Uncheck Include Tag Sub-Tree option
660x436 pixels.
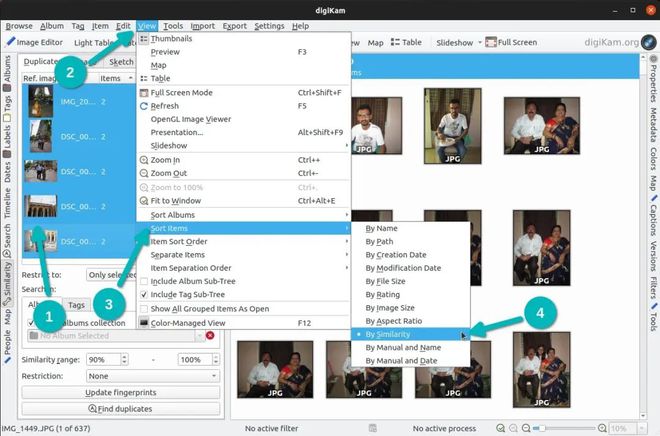point(144,295)
